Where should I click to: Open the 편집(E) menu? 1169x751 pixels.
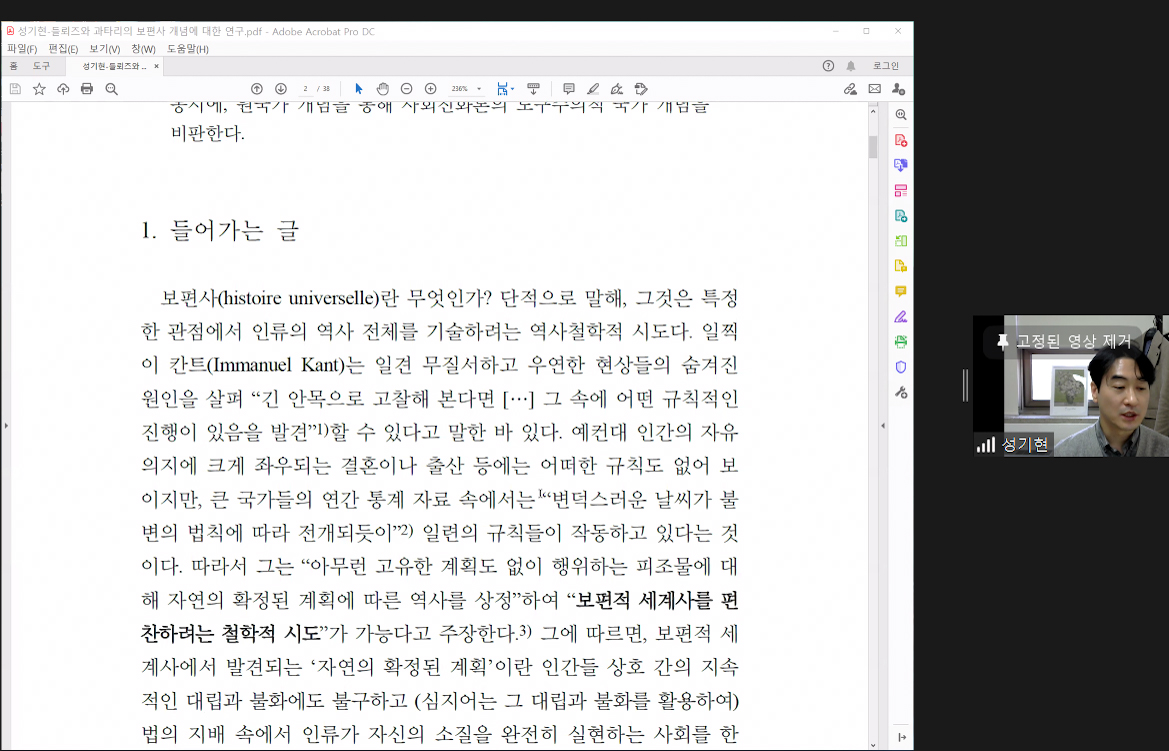[63, 48]
